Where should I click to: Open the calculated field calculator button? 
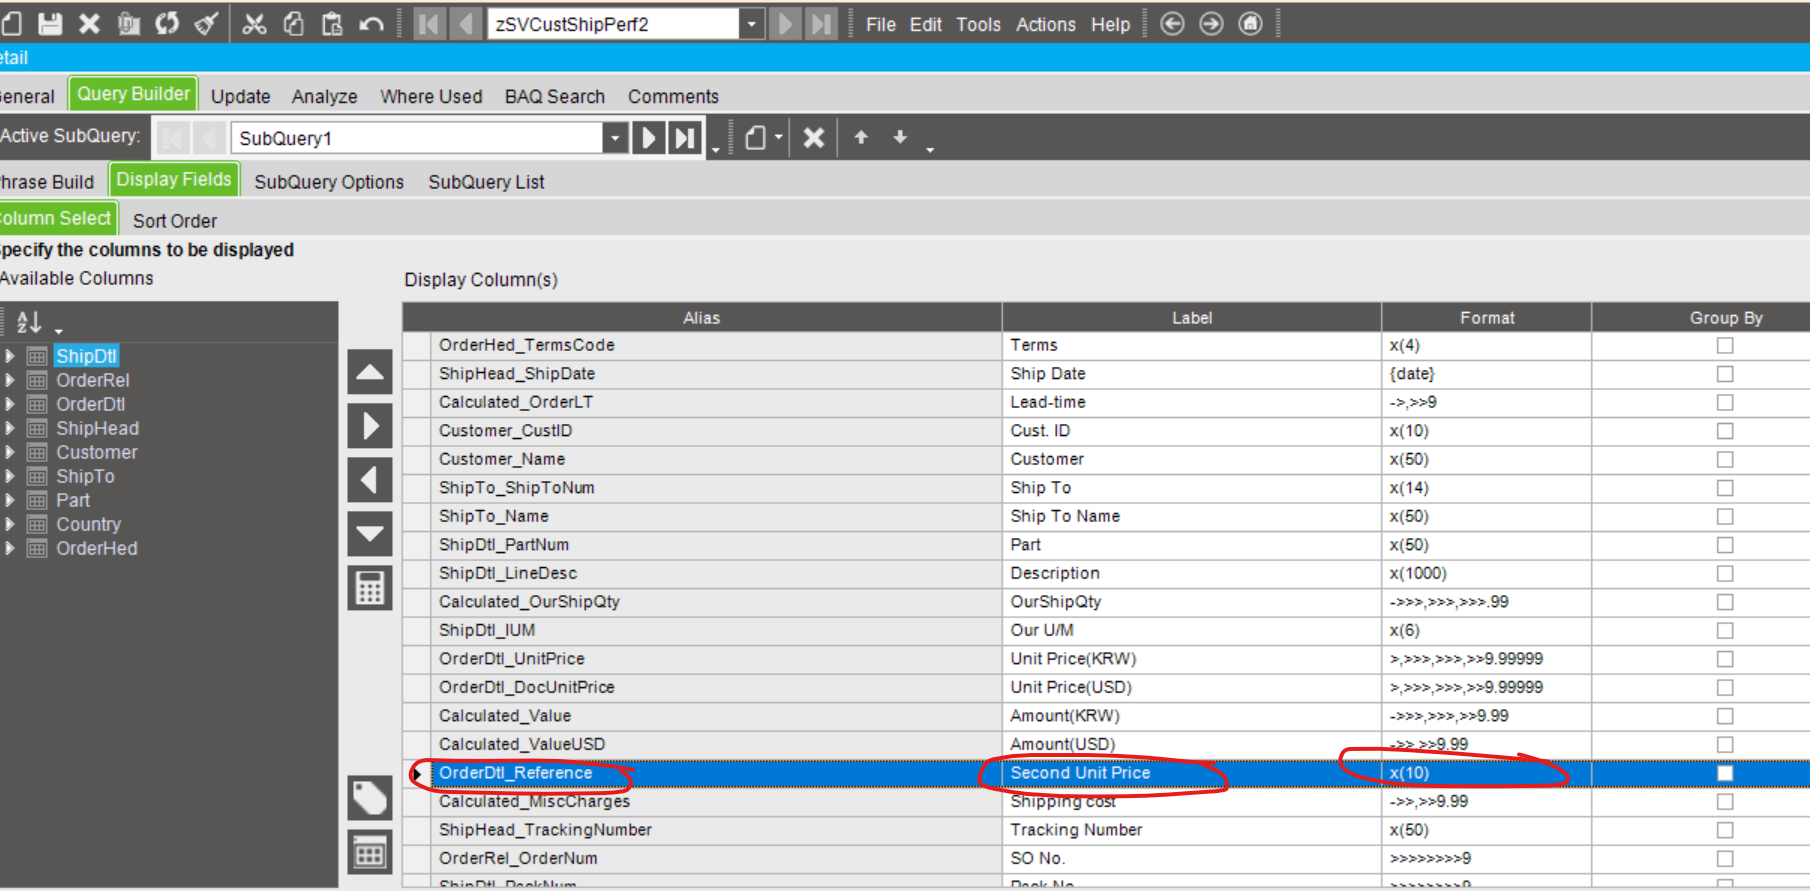click(x=370, y=588)
